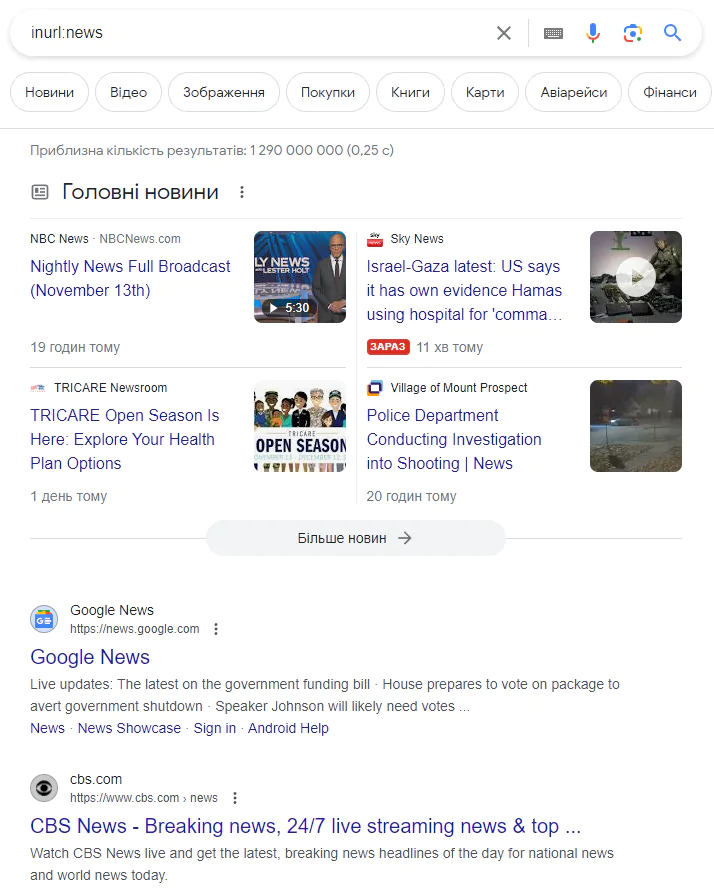
Task: Click the 20 годин тому timestamp
Action: [411, 496]
